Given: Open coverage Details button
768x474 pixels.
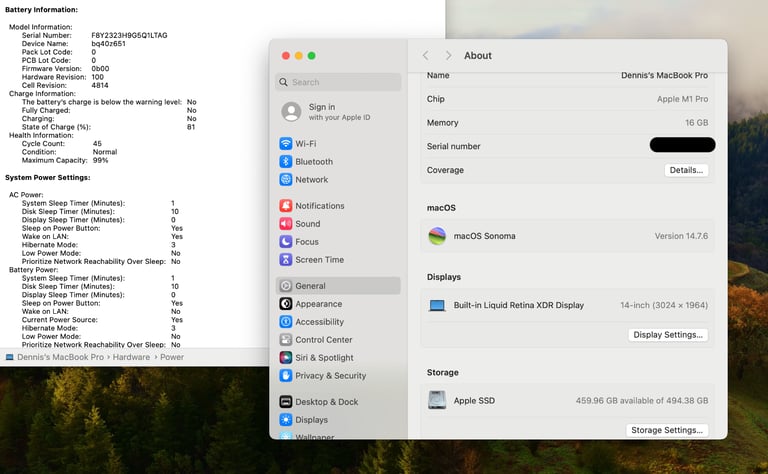Looking at the screenshot, I should pyautogui.click(x=686, y=170).
